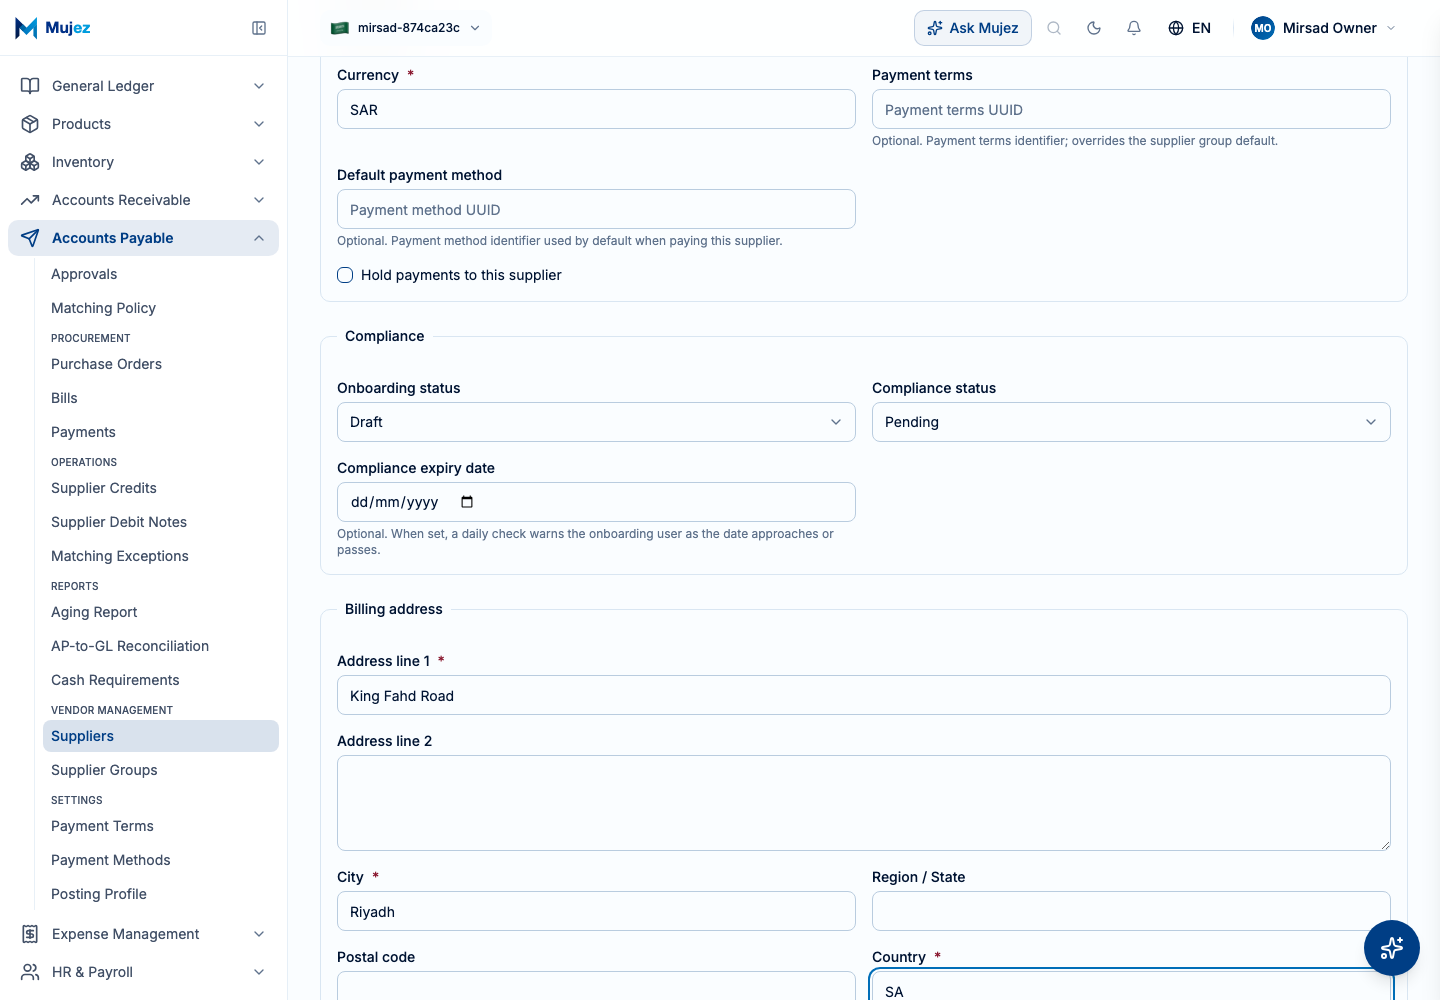The height and width of the screenshot is (1000, 1440).
Task: Collapse Accounts Payable chevron
Action: click(x=259, y=238)
